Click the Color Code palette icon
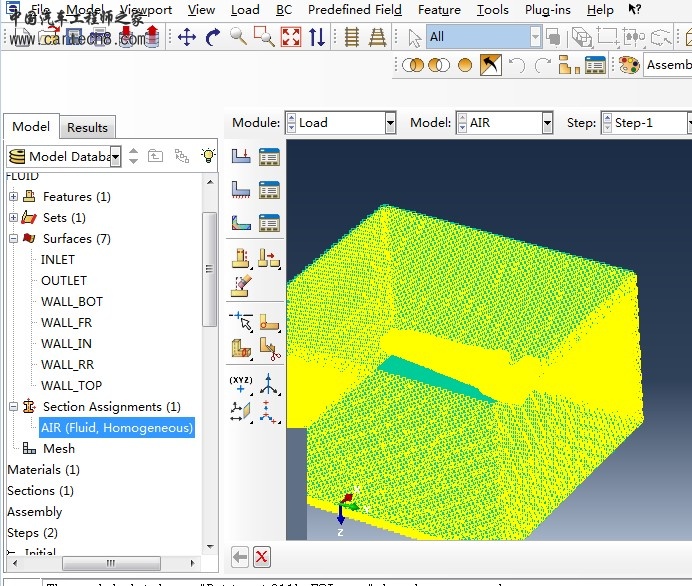This screenshot has height=586, width=692. (628, 65)
